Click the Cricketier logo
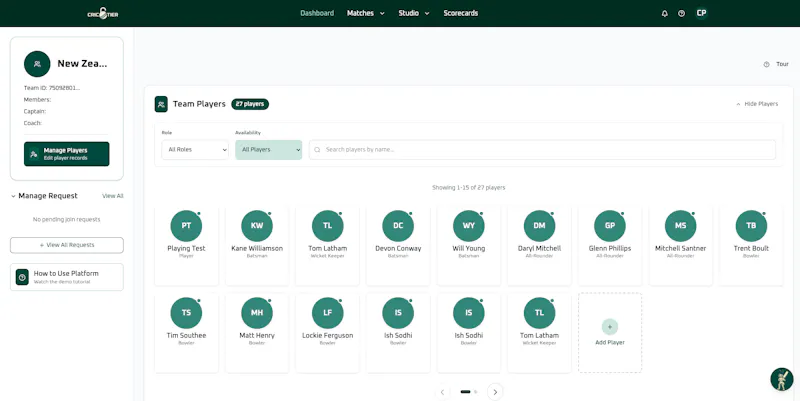 (x=103, y=13)
